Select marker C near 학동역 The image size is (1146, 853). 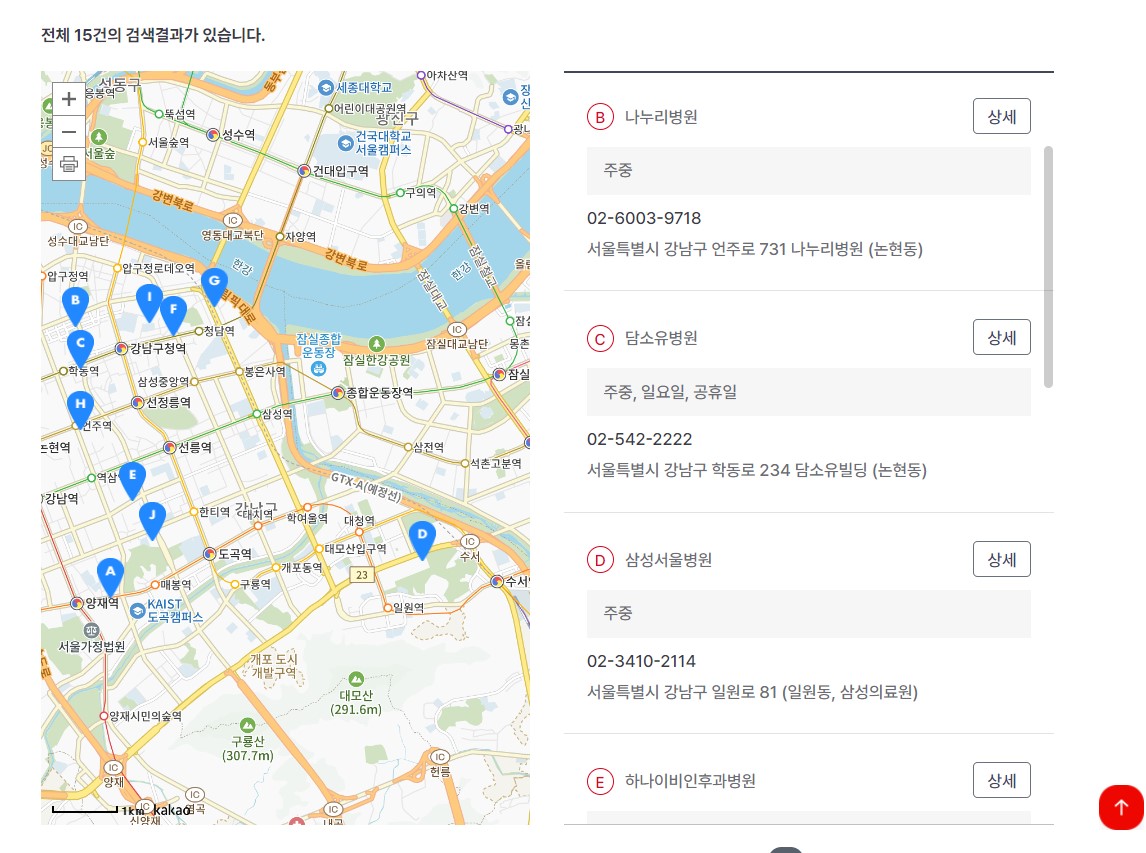80,345
